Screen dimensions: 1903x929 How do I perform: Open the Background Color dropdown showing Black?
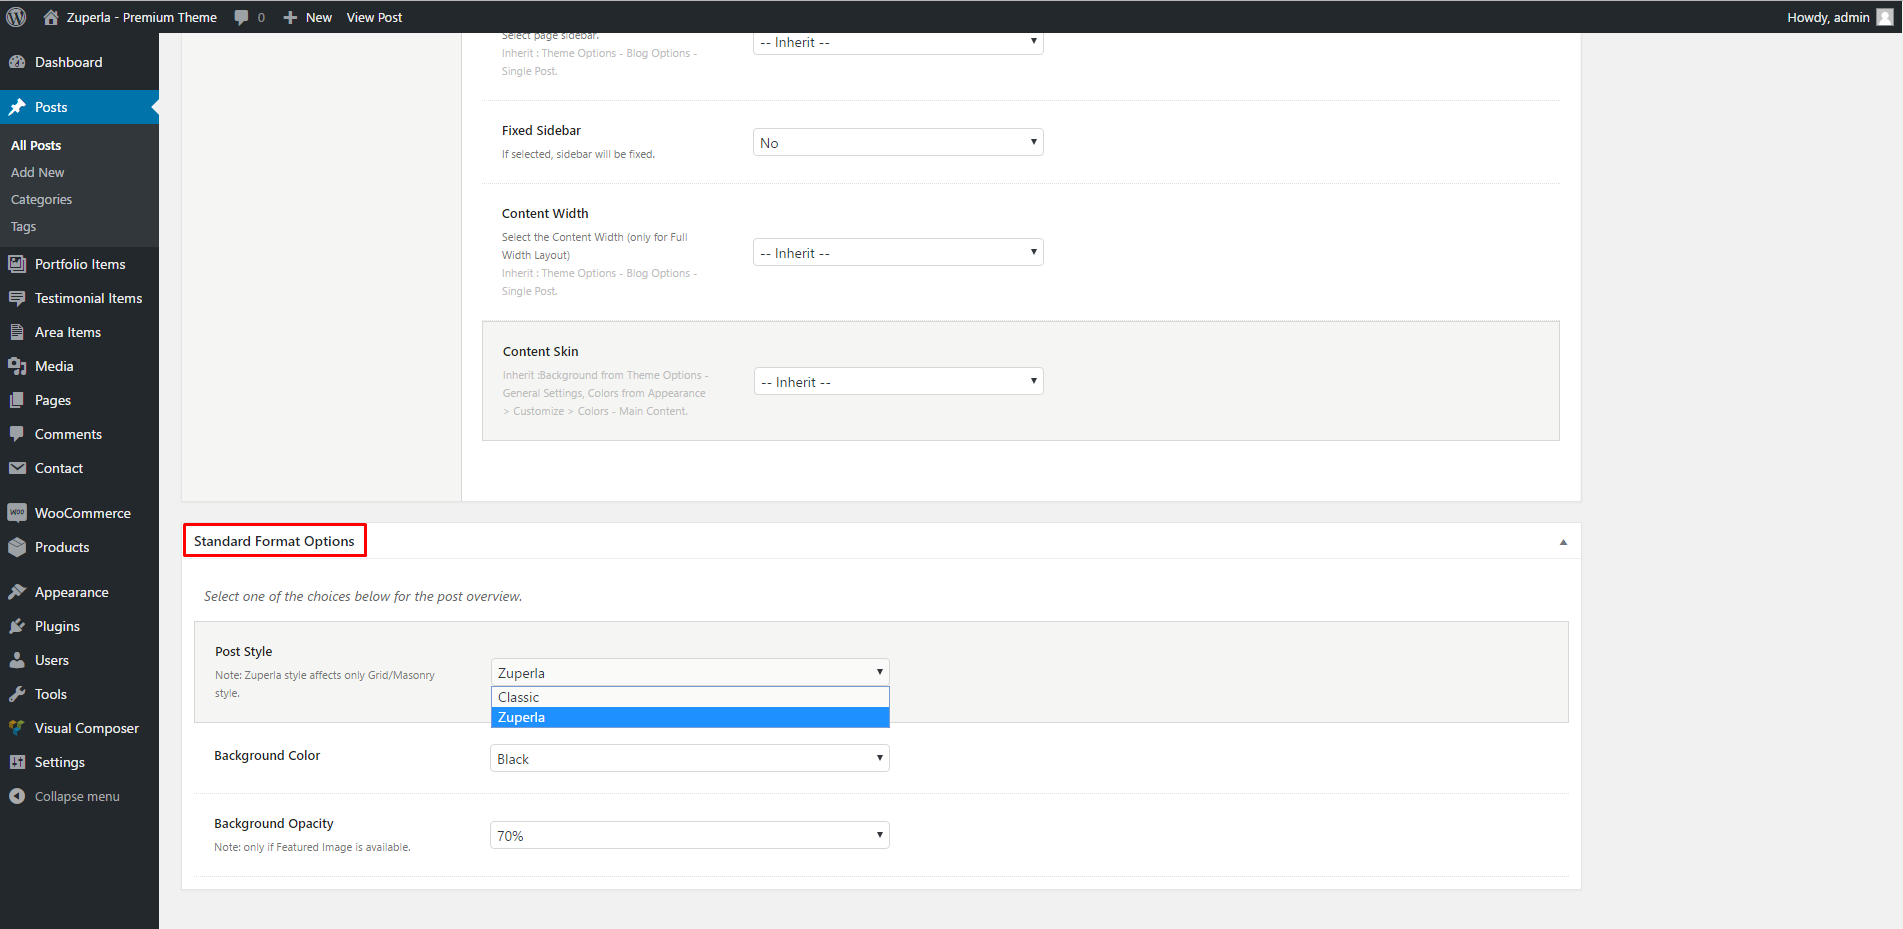690,758
